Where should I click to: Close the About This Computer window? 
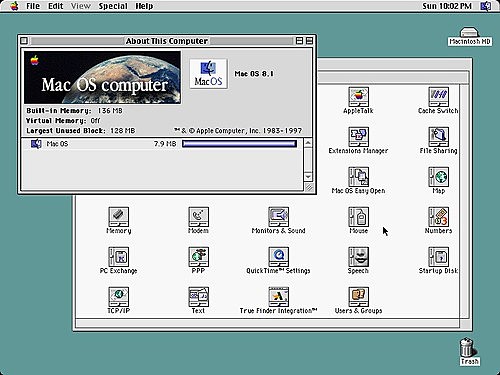coord(24,41)
